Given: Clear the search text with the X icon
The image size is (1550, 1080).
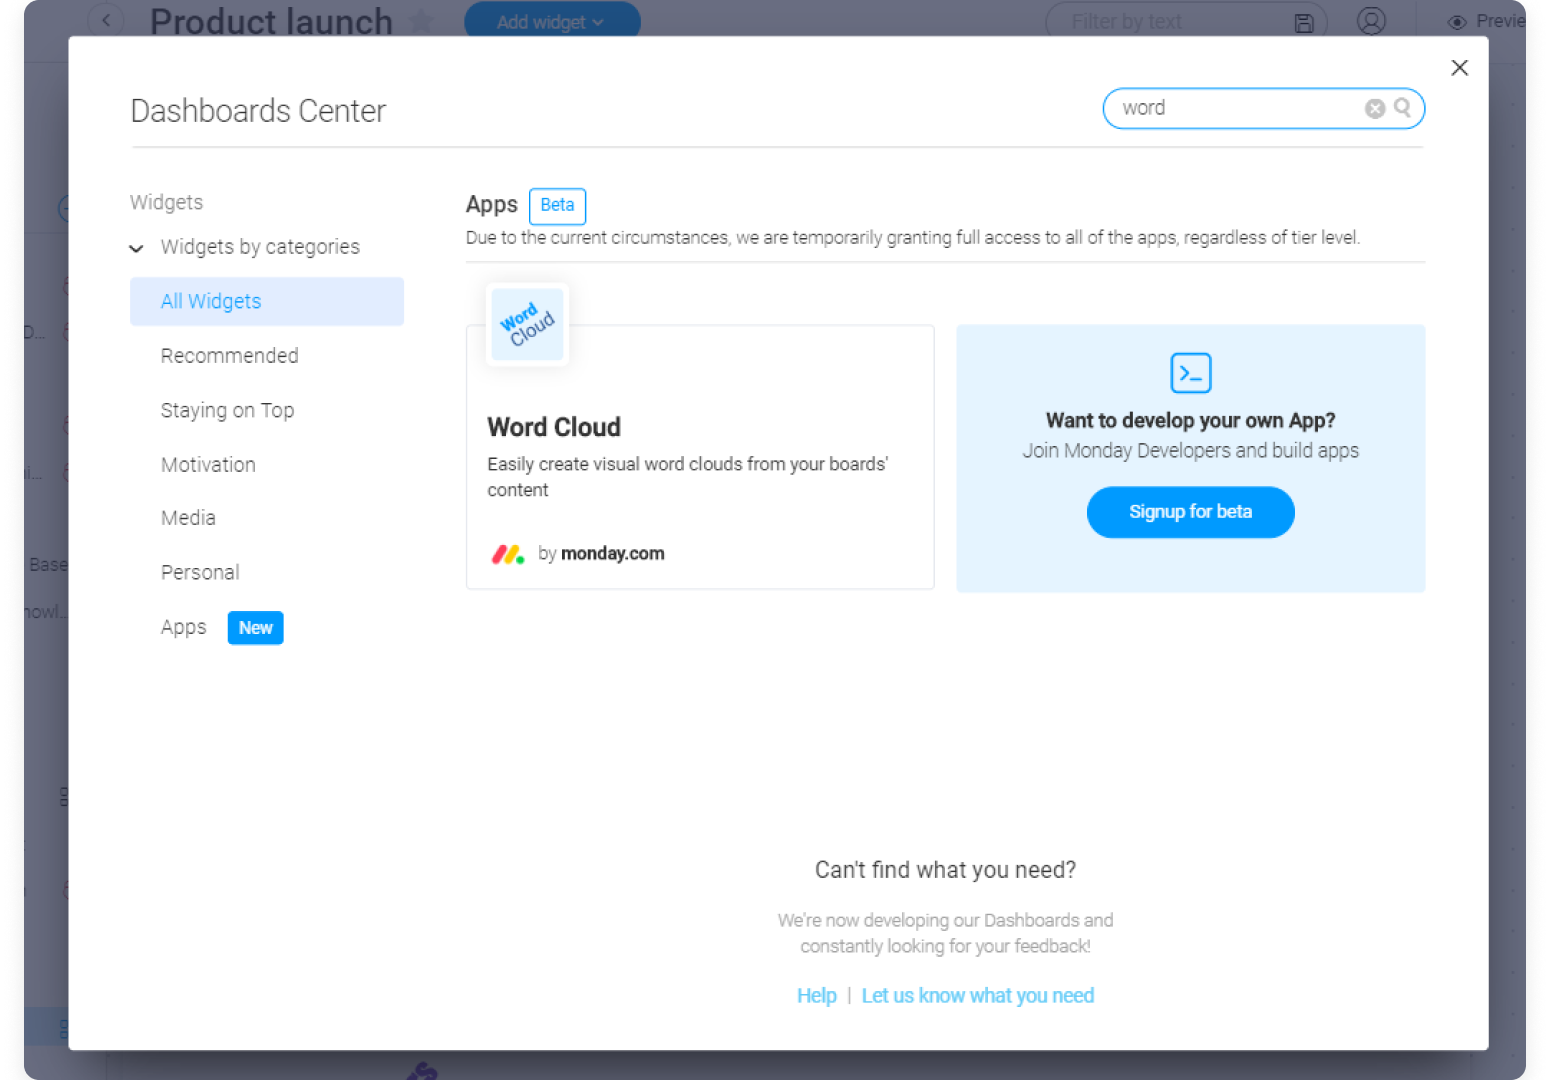Looking at the screenshot, I should pos(1375,108).
